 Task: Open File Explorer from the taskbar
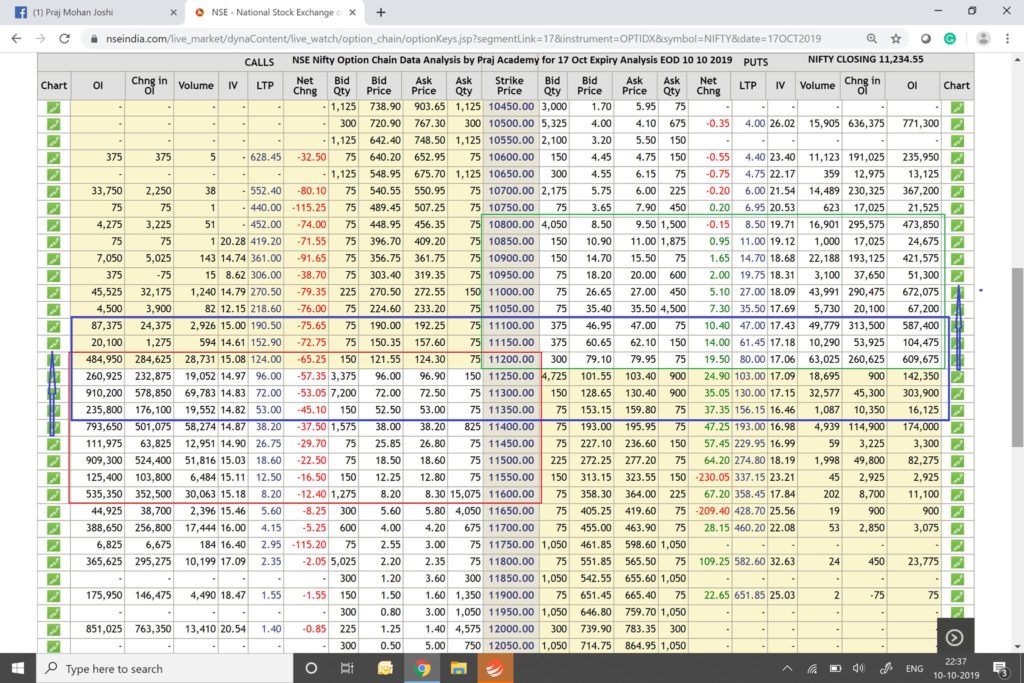click(x=458, y=668)
